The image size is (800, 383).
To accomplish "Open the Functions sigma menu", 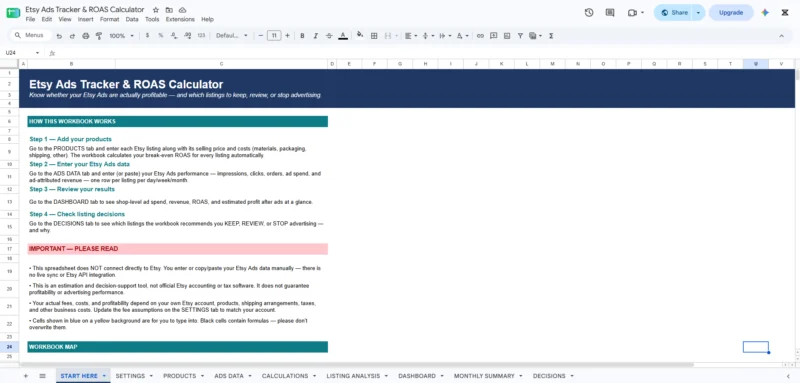I will [x=551, y=36].
